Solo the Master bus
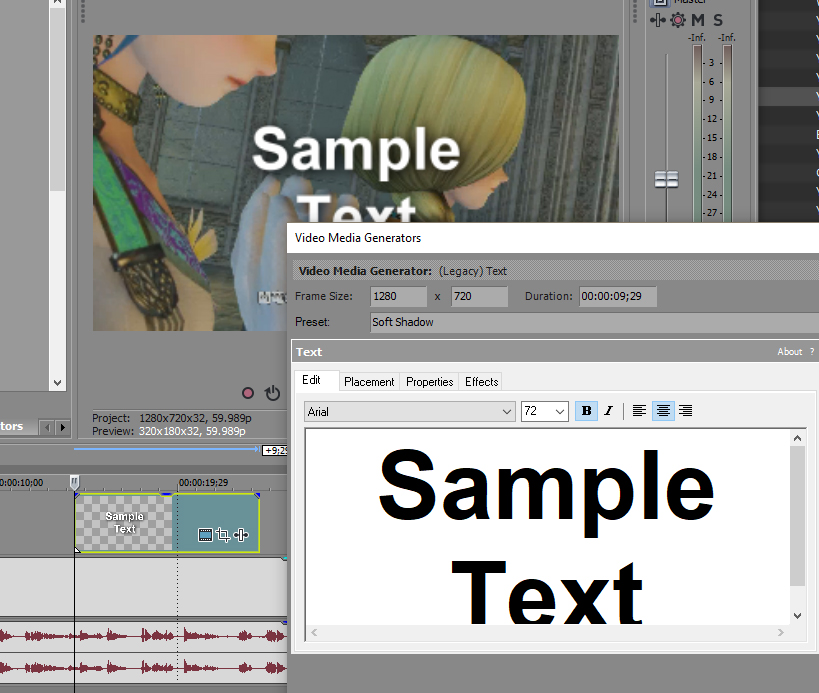 pos(718,20)
